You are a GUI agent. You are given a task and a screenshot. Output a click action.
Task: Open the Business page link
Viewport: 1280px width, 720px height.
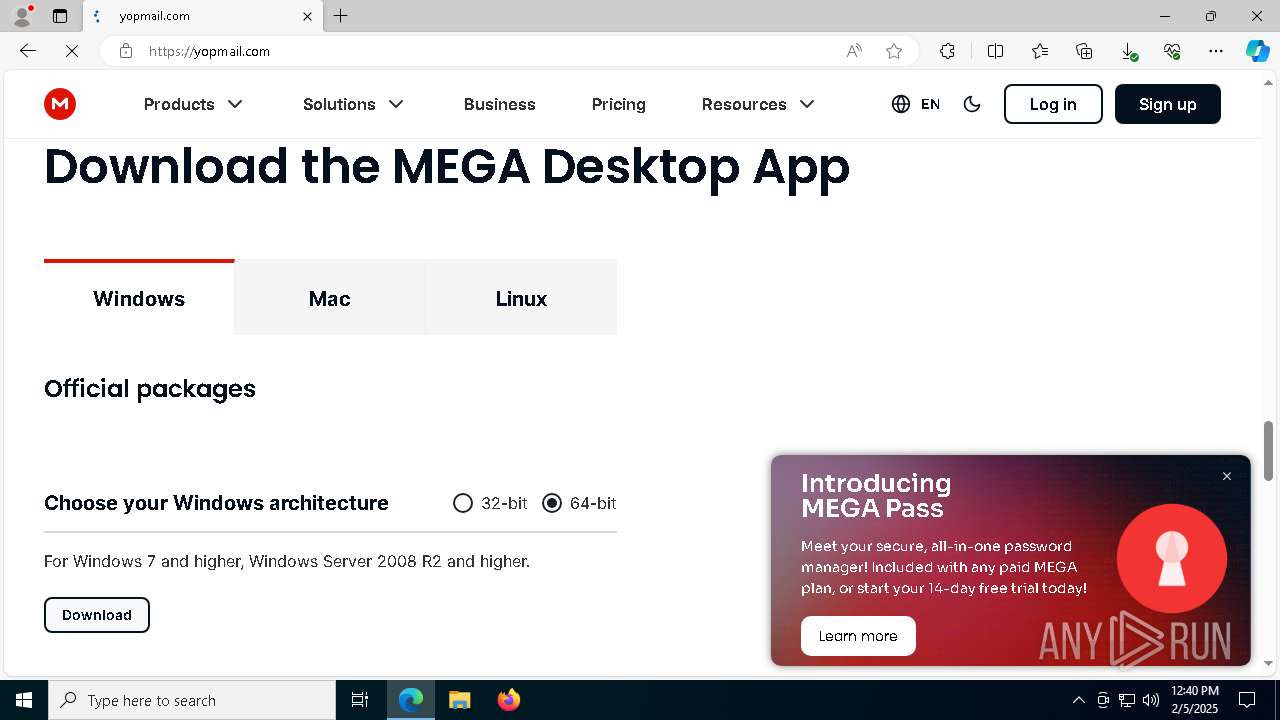pyautogui.click(x=500, y=104)
